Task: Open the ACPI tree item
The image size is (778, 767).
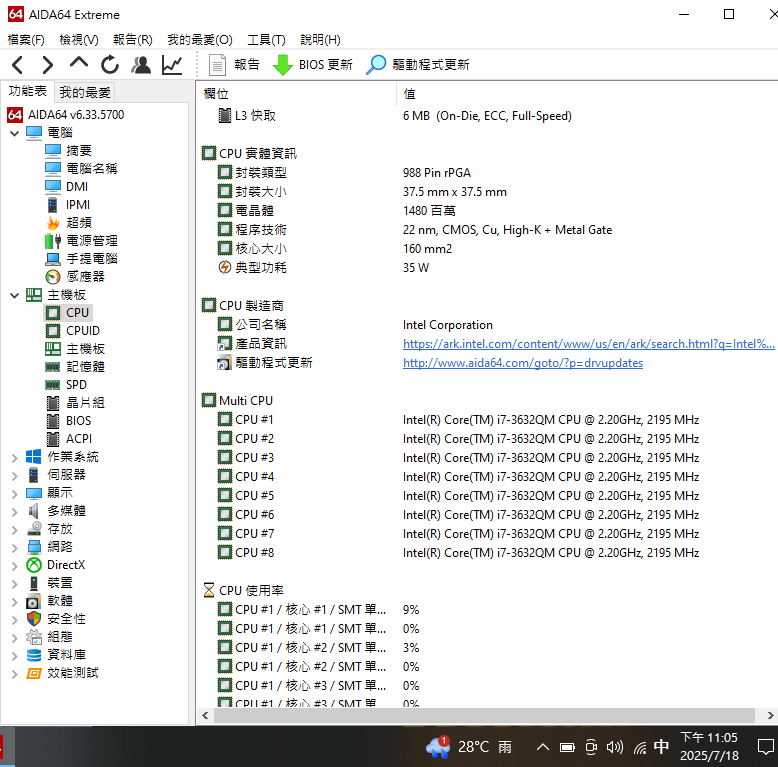Action: 79,439
